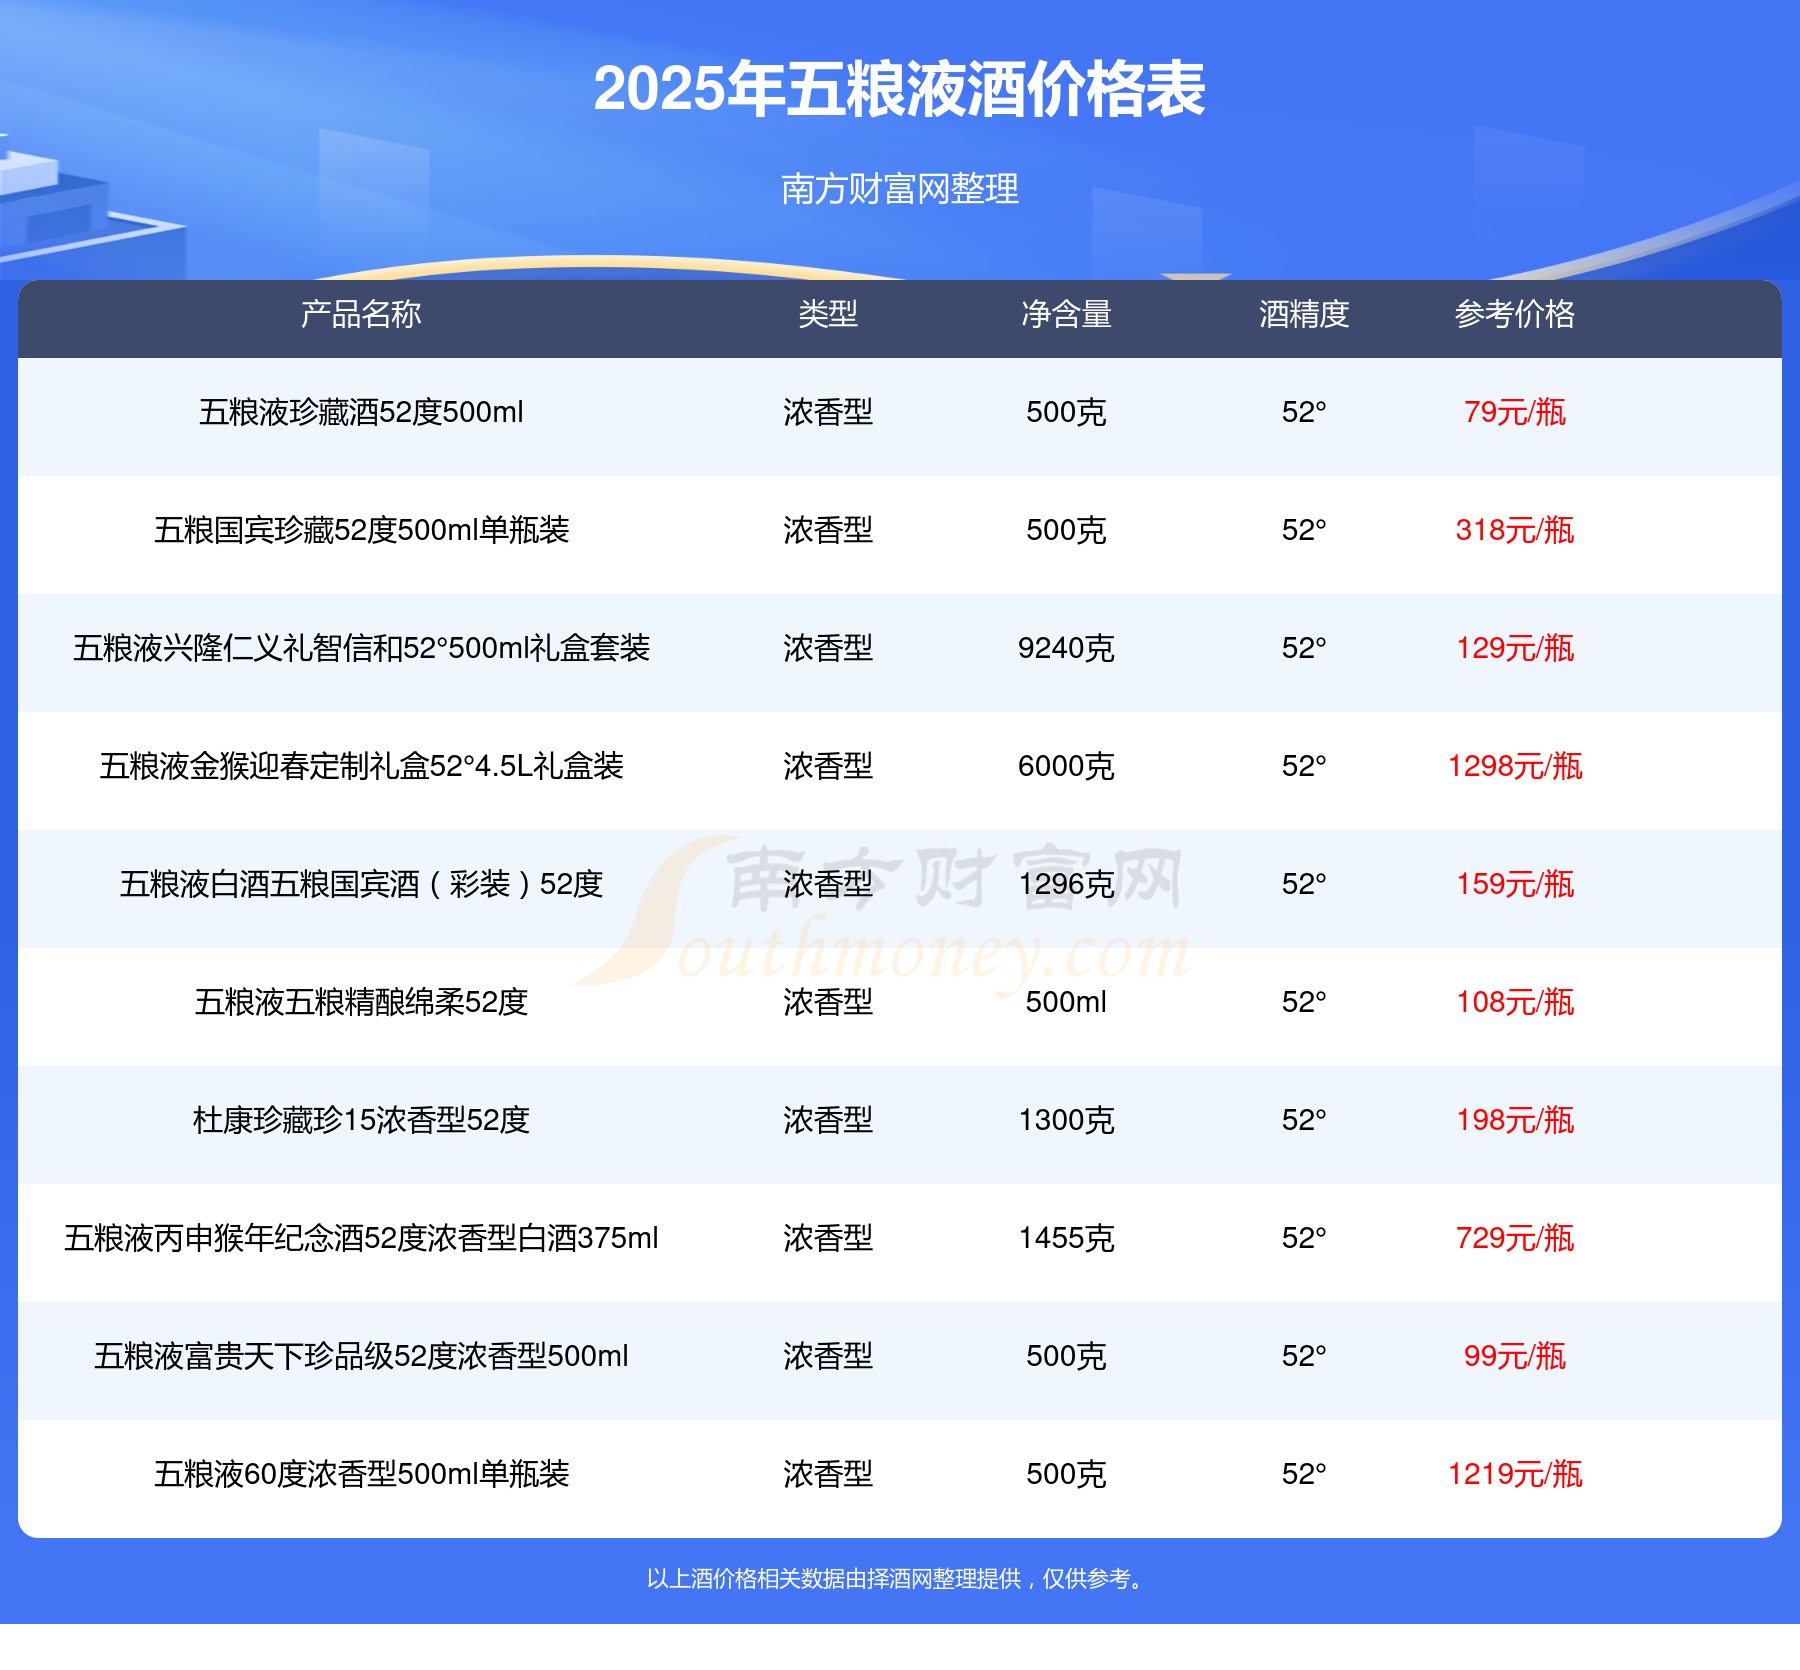
Task: Click the 参考价格 column header
Action: click(x=1515, y=314)
